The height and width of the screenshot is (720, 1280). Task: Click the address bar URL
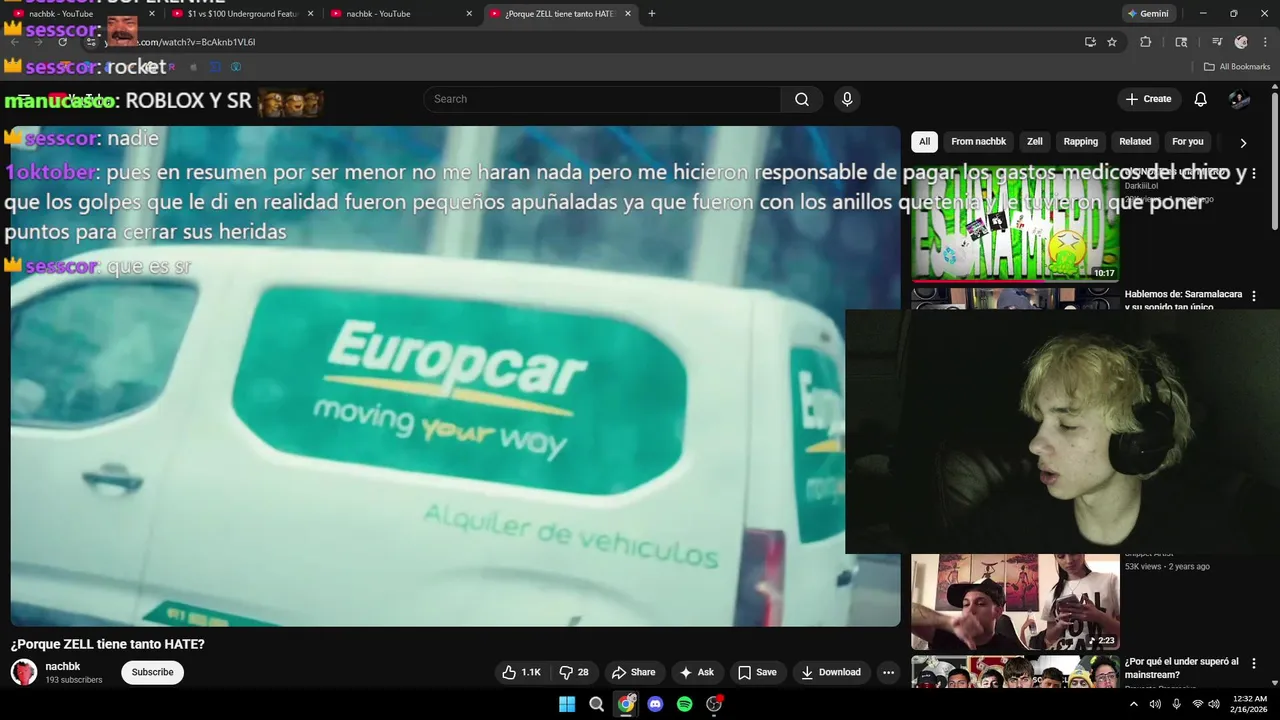pos(180,42)
